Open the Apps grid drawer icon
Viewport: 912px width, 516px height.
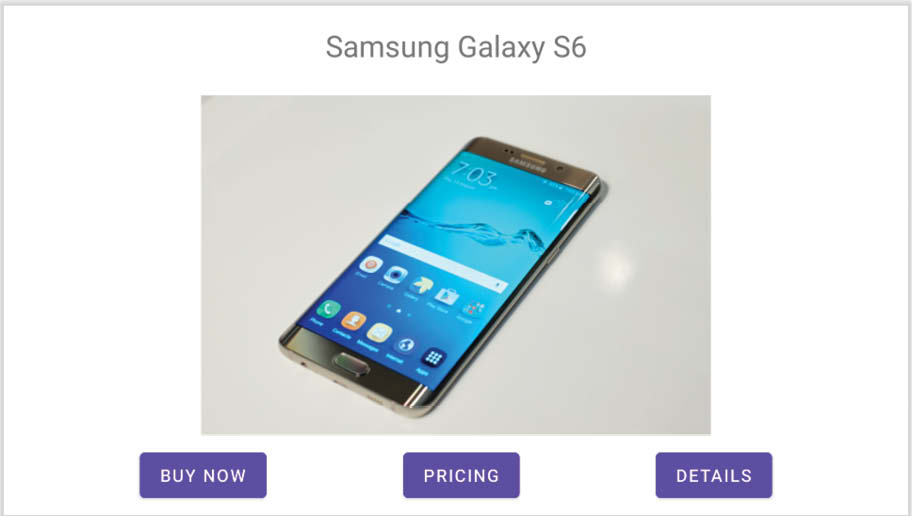pyautogui.click(x=434, y=357)
